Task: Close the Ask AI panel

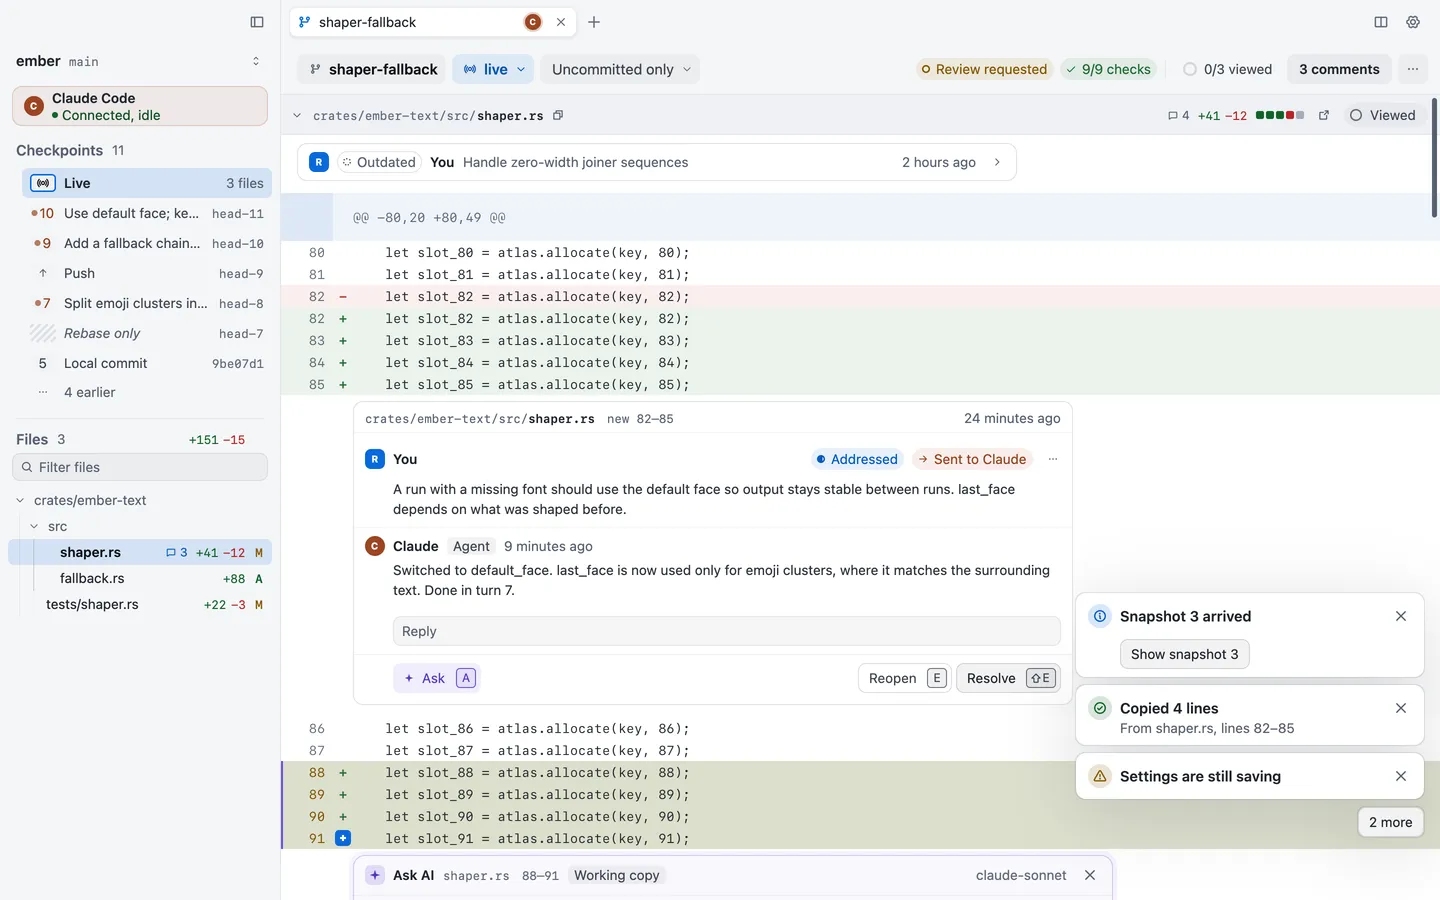Action: [x=1090, y=875]
